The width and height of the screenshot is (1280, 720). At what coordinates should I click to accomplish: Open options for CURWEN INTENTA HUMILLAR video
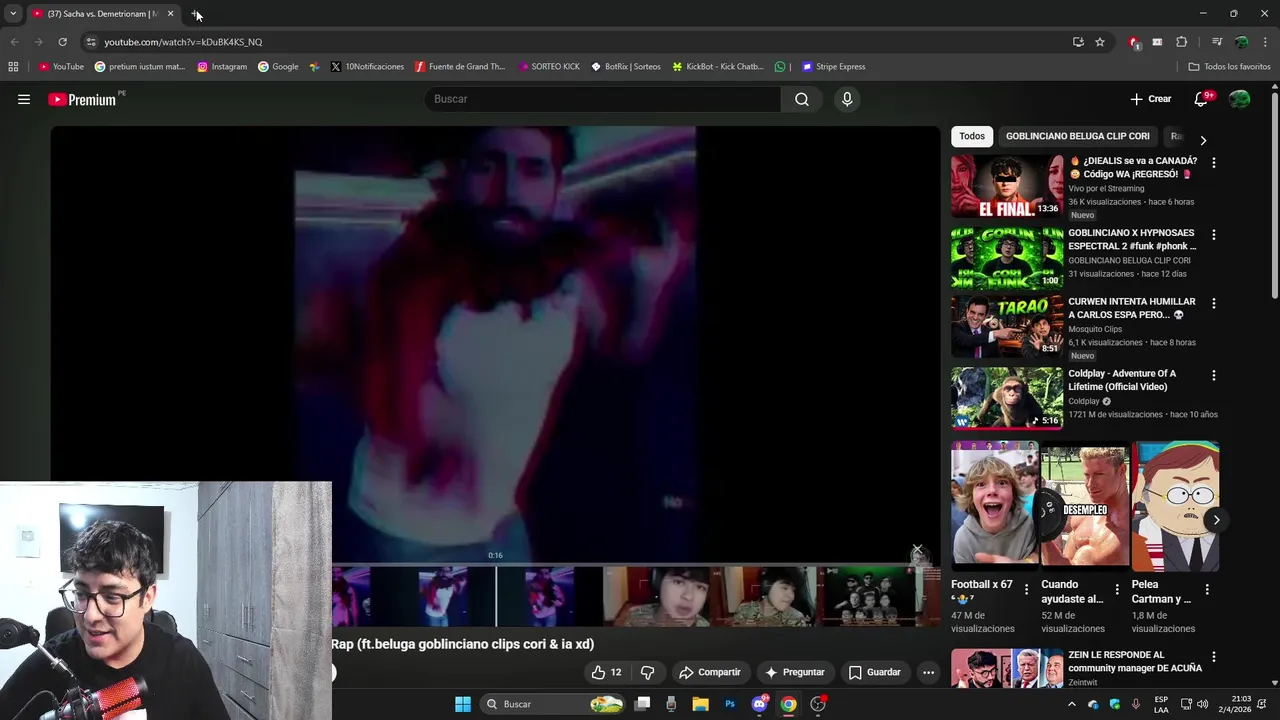point(1214,303)
